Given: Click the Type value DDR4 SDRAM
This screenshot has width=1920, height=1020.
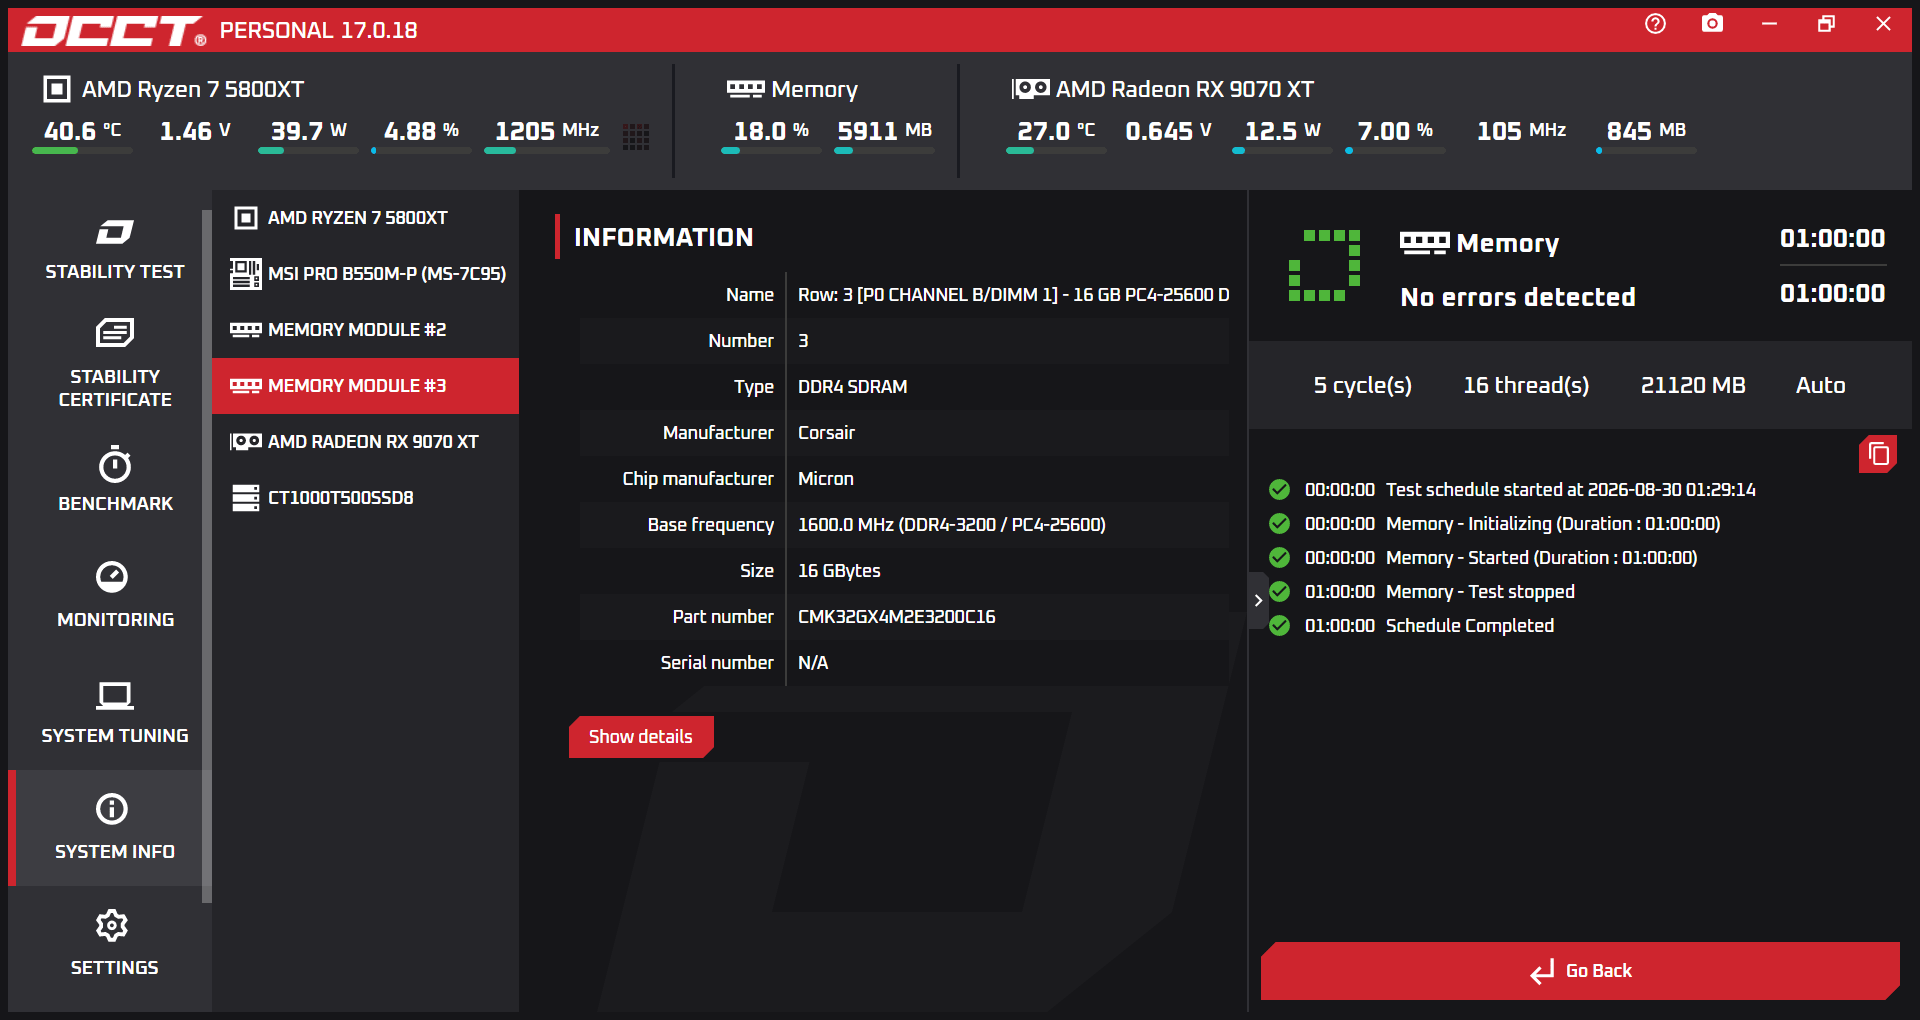Looking at the screenshot, I should [852, 387].
